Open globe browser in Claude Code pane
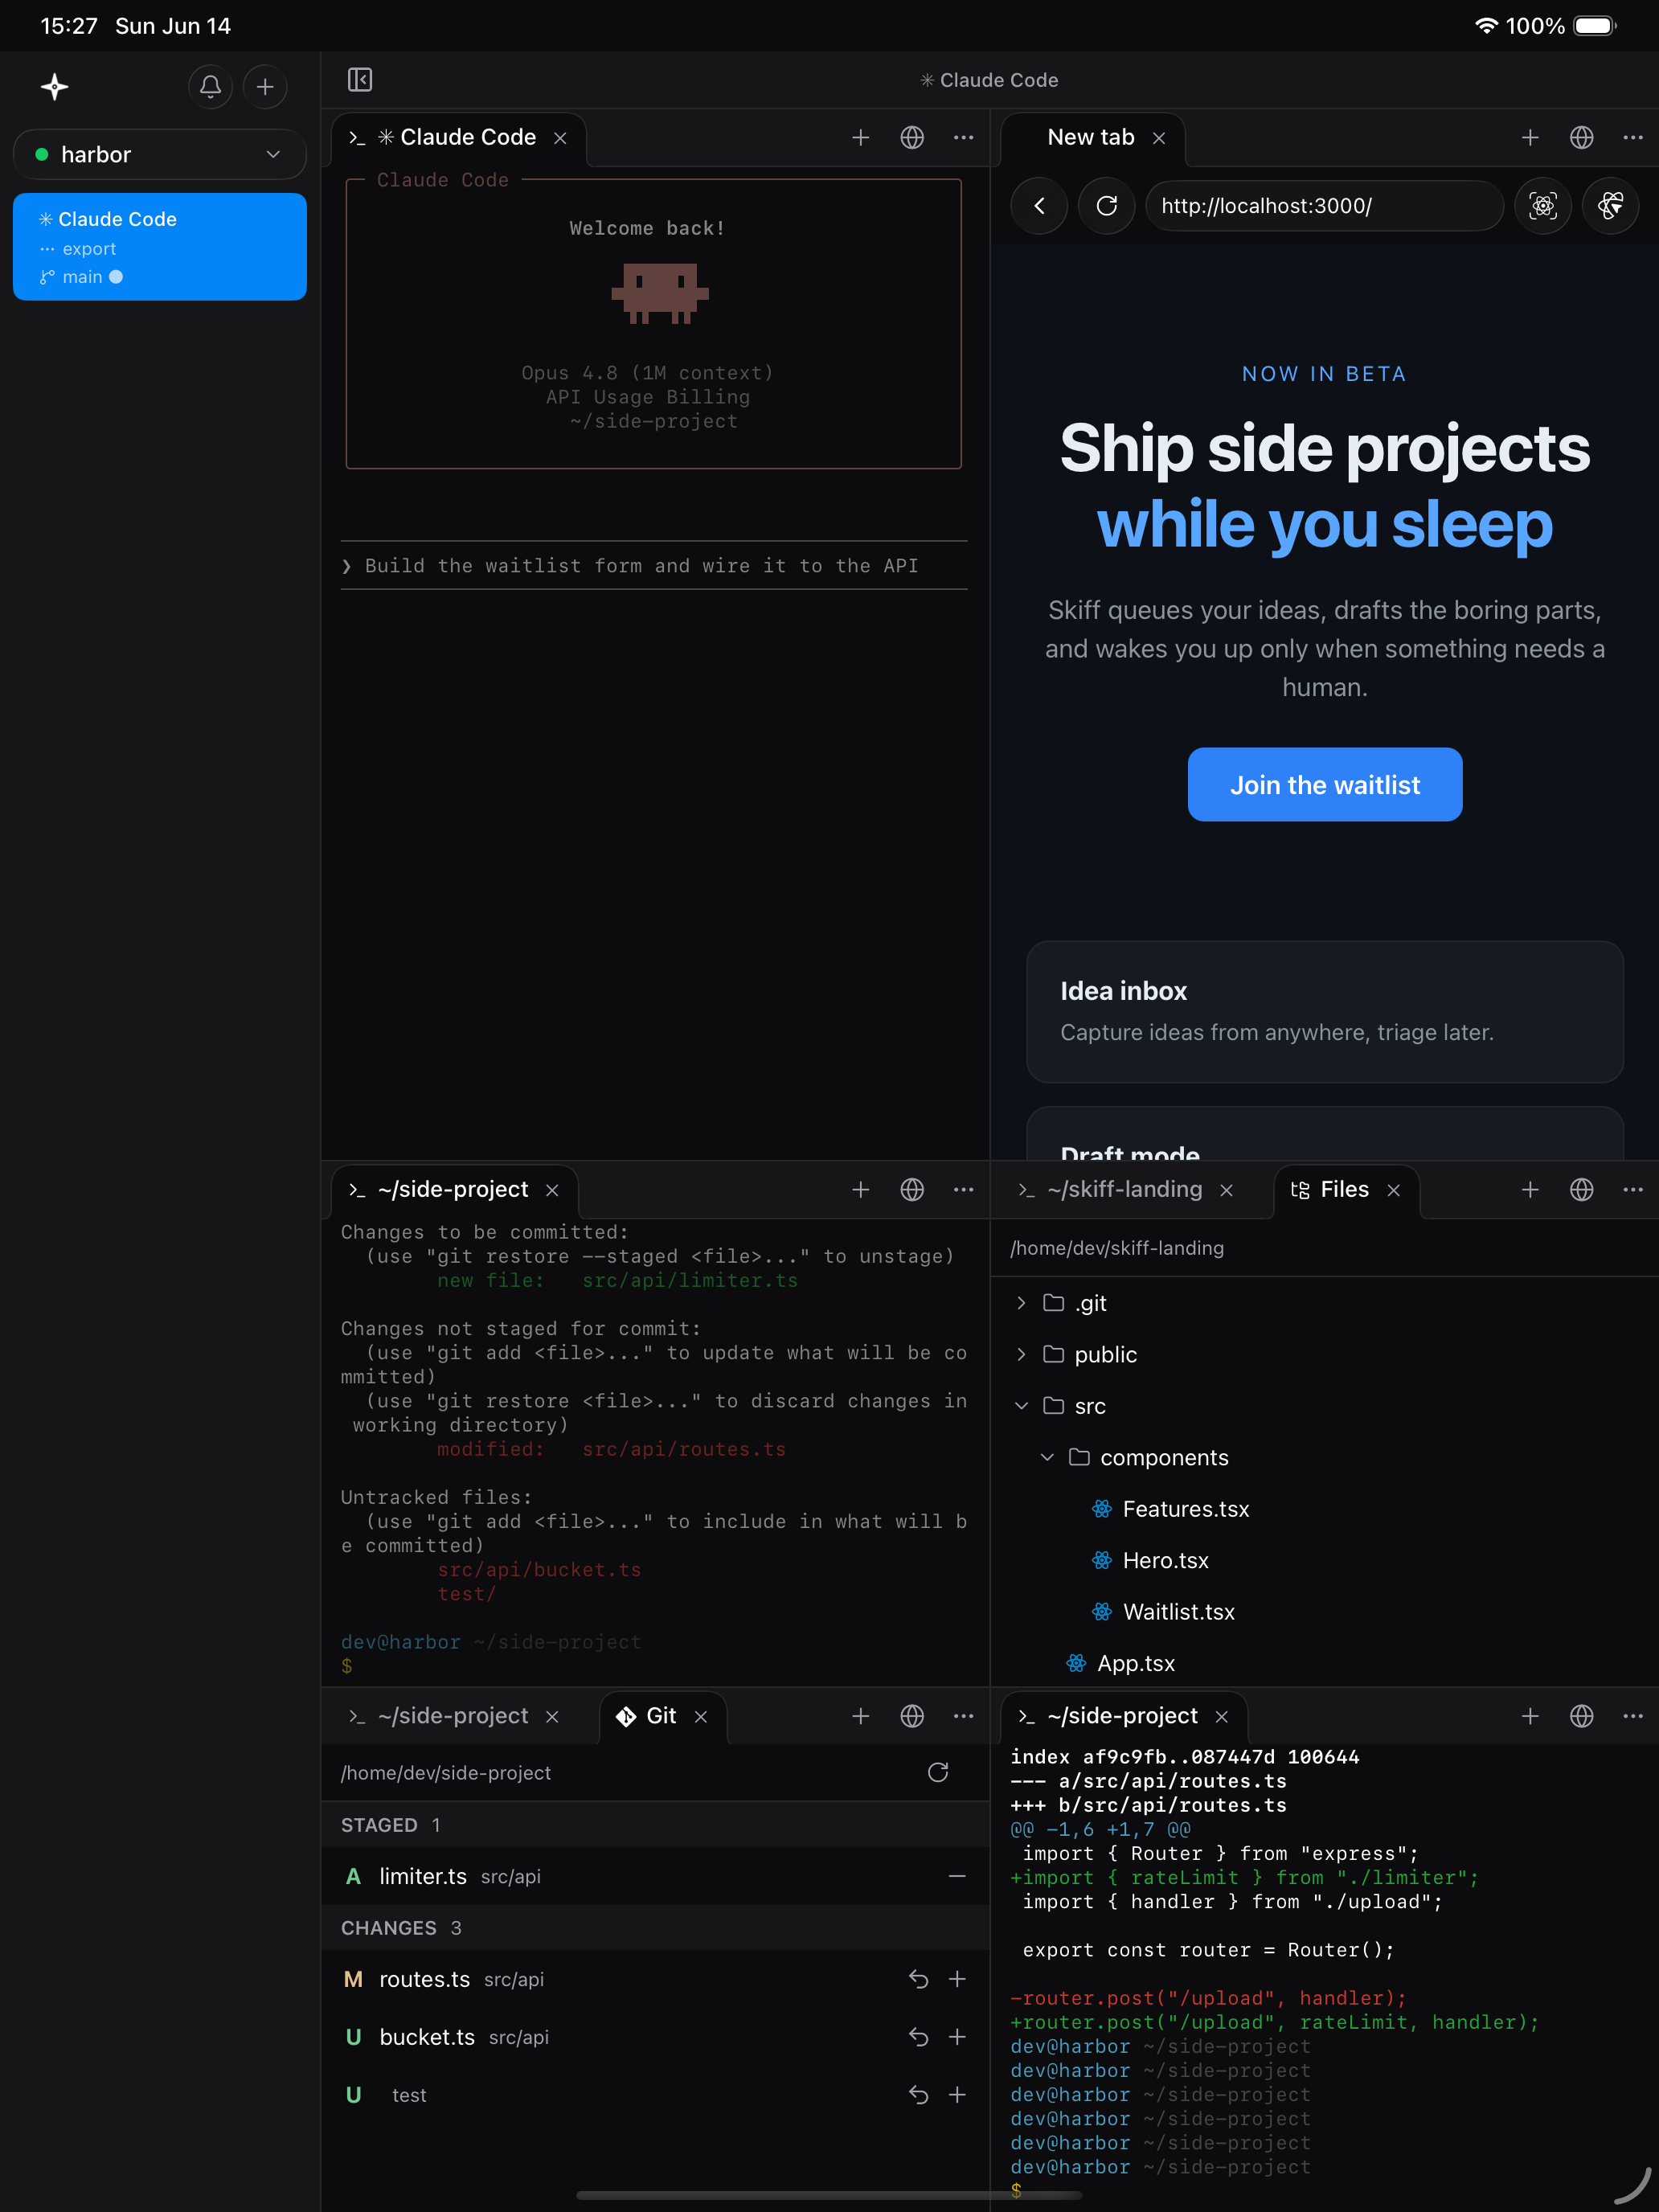This screenshot has width=1659, height=2212. (x=912, y=137)
